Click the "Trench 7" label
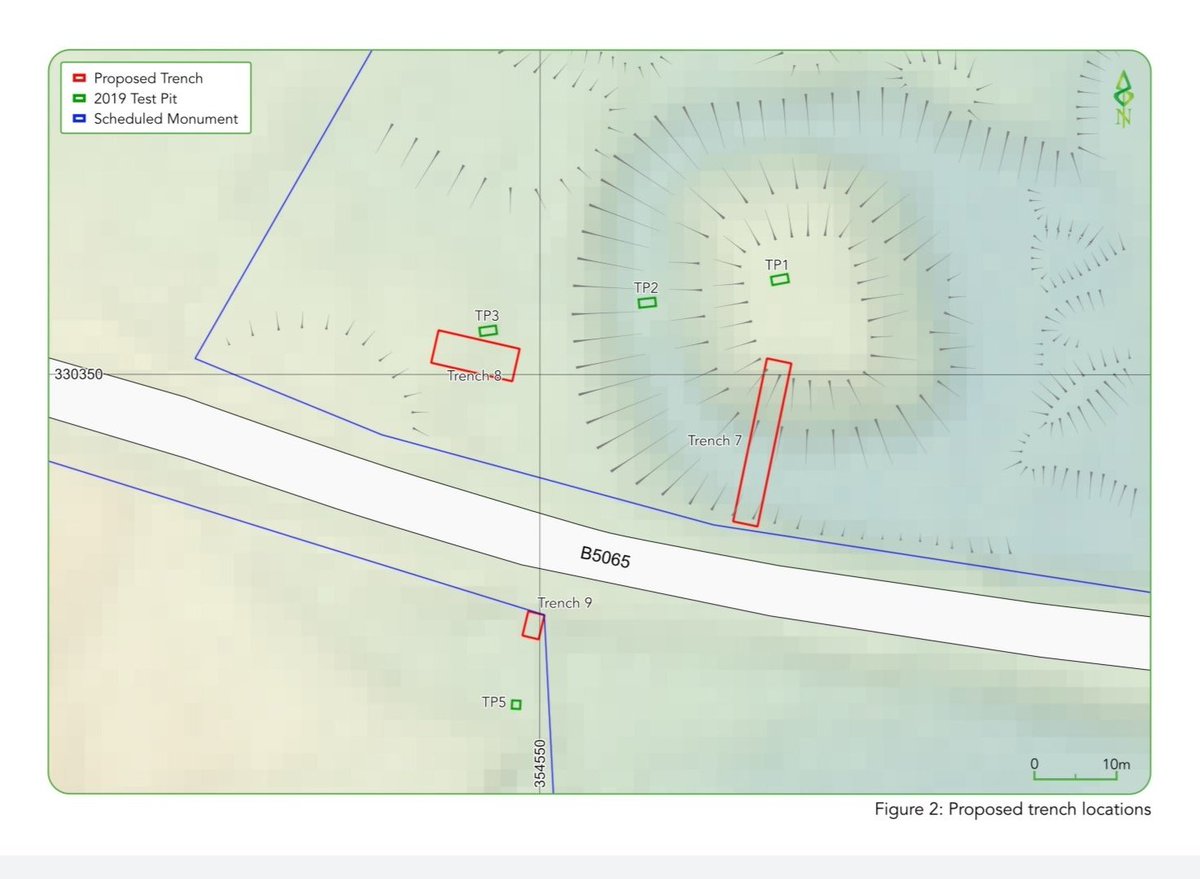 click(716, 440)
